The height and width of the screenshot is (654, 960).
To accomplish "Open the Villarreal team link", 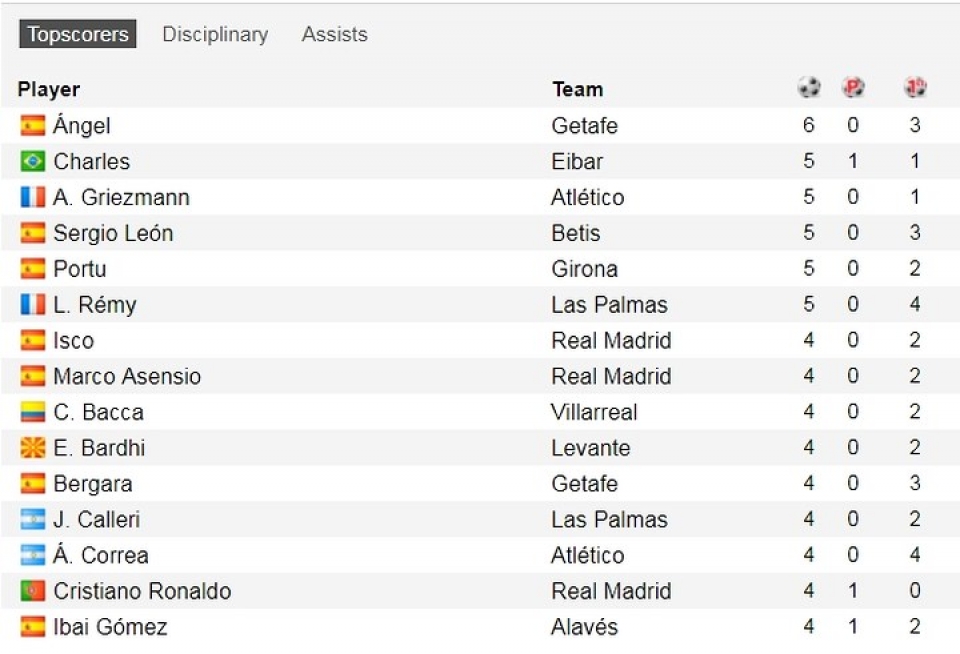I will 594,412.
